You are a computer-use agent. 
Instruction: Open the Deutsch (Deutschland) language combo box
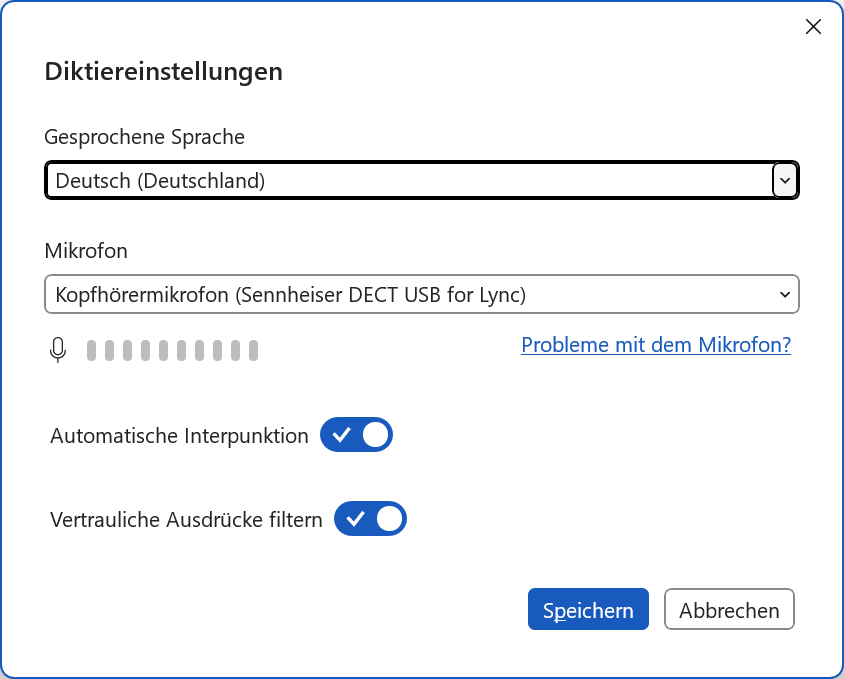coord(410,181)
